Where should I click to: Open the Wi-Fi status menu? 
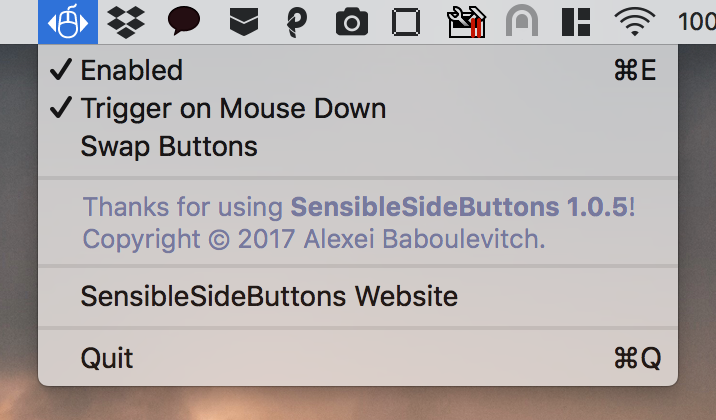[635, 21]
